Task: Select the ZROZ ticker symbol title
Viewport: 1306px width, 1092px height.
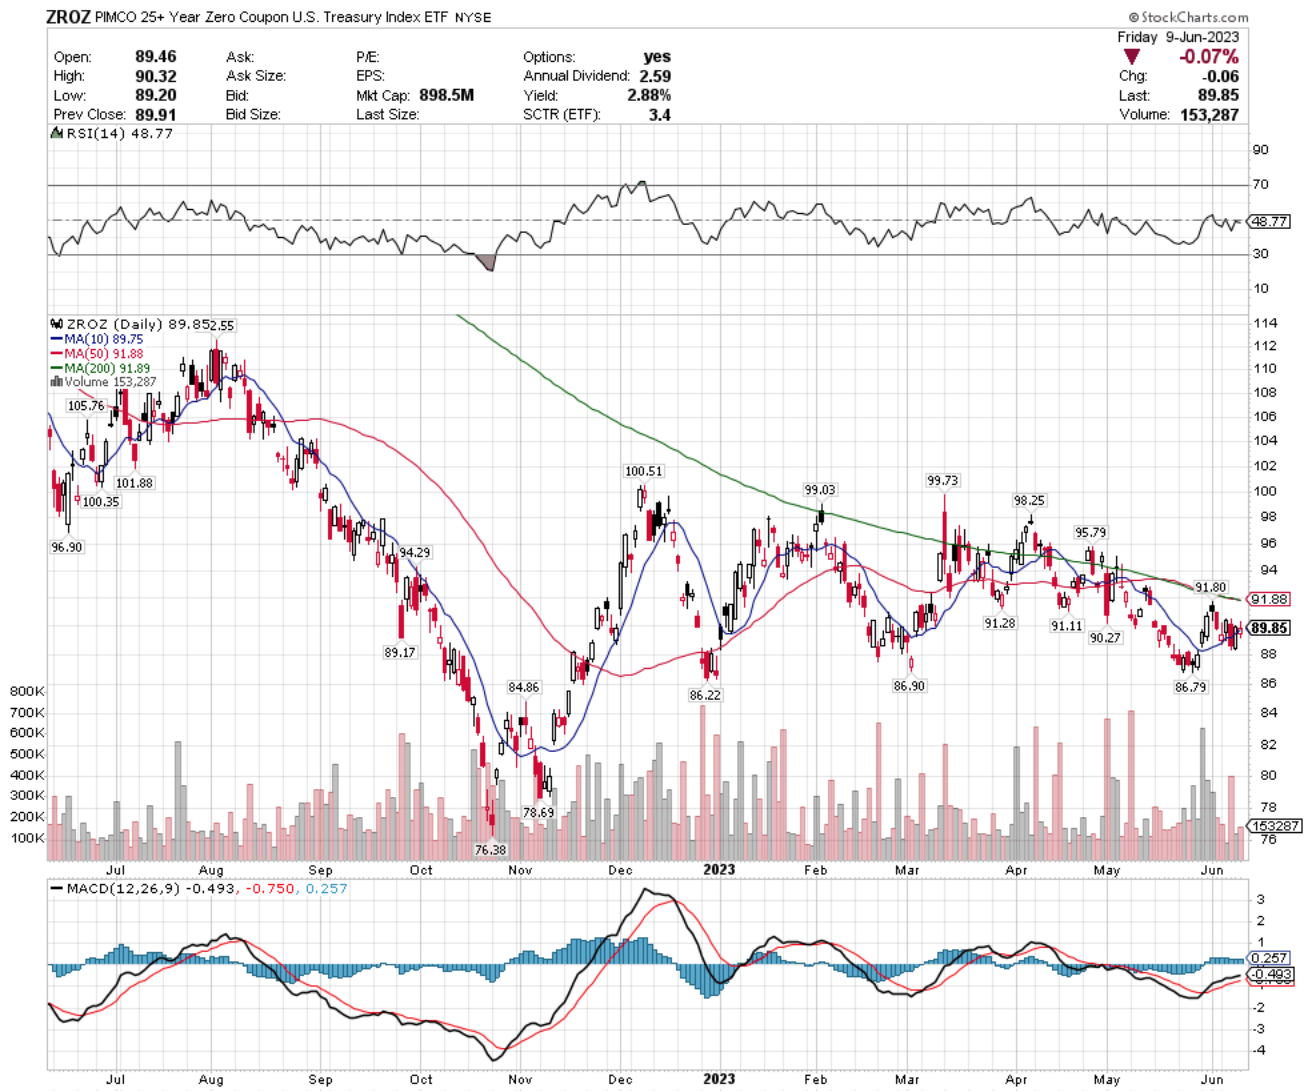Action: click(69, 17)
